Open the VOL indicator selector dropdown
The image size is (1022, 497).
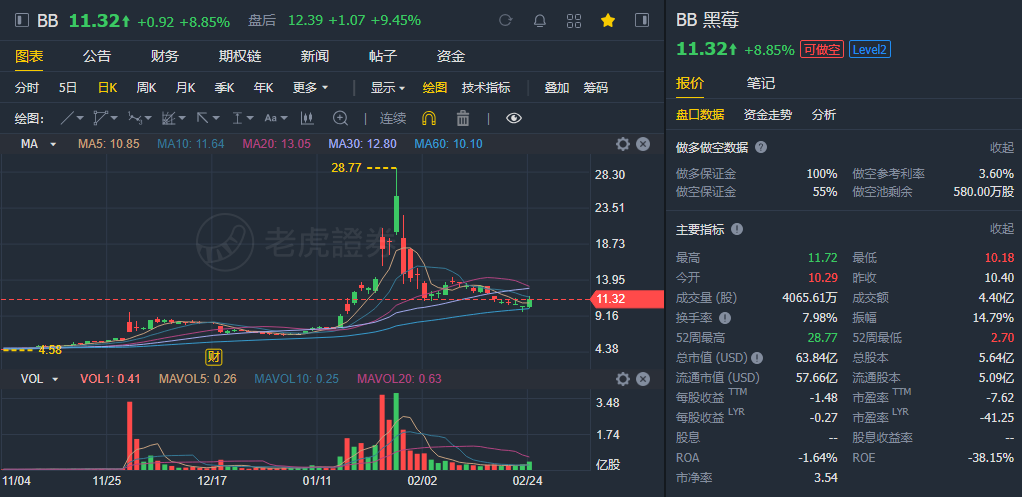tap(40, 378)
